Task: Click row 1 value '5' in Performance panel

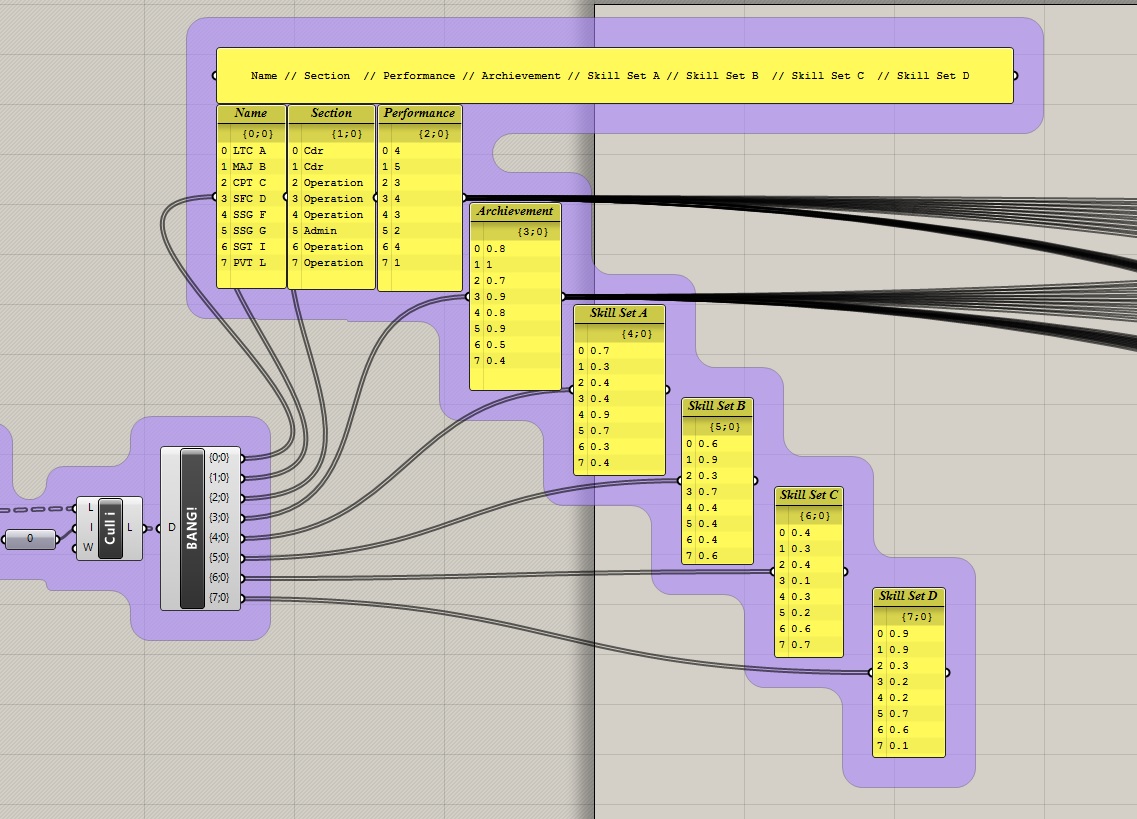Action: point(419,167)
